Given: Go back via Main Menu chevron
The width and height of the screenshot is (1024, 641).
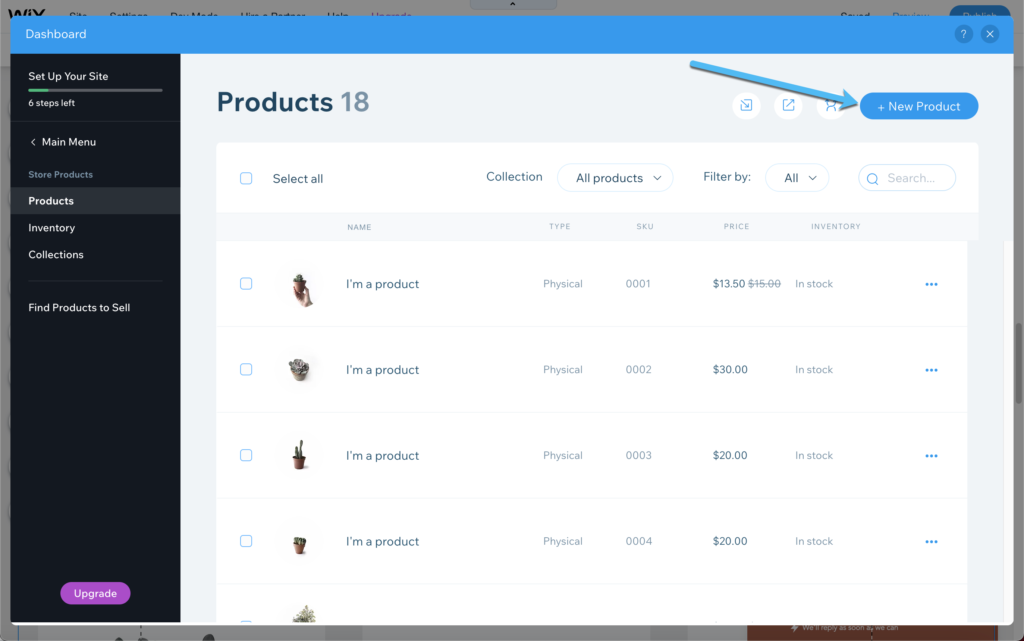Looking at the screenshot, I should tap(33, 142).
